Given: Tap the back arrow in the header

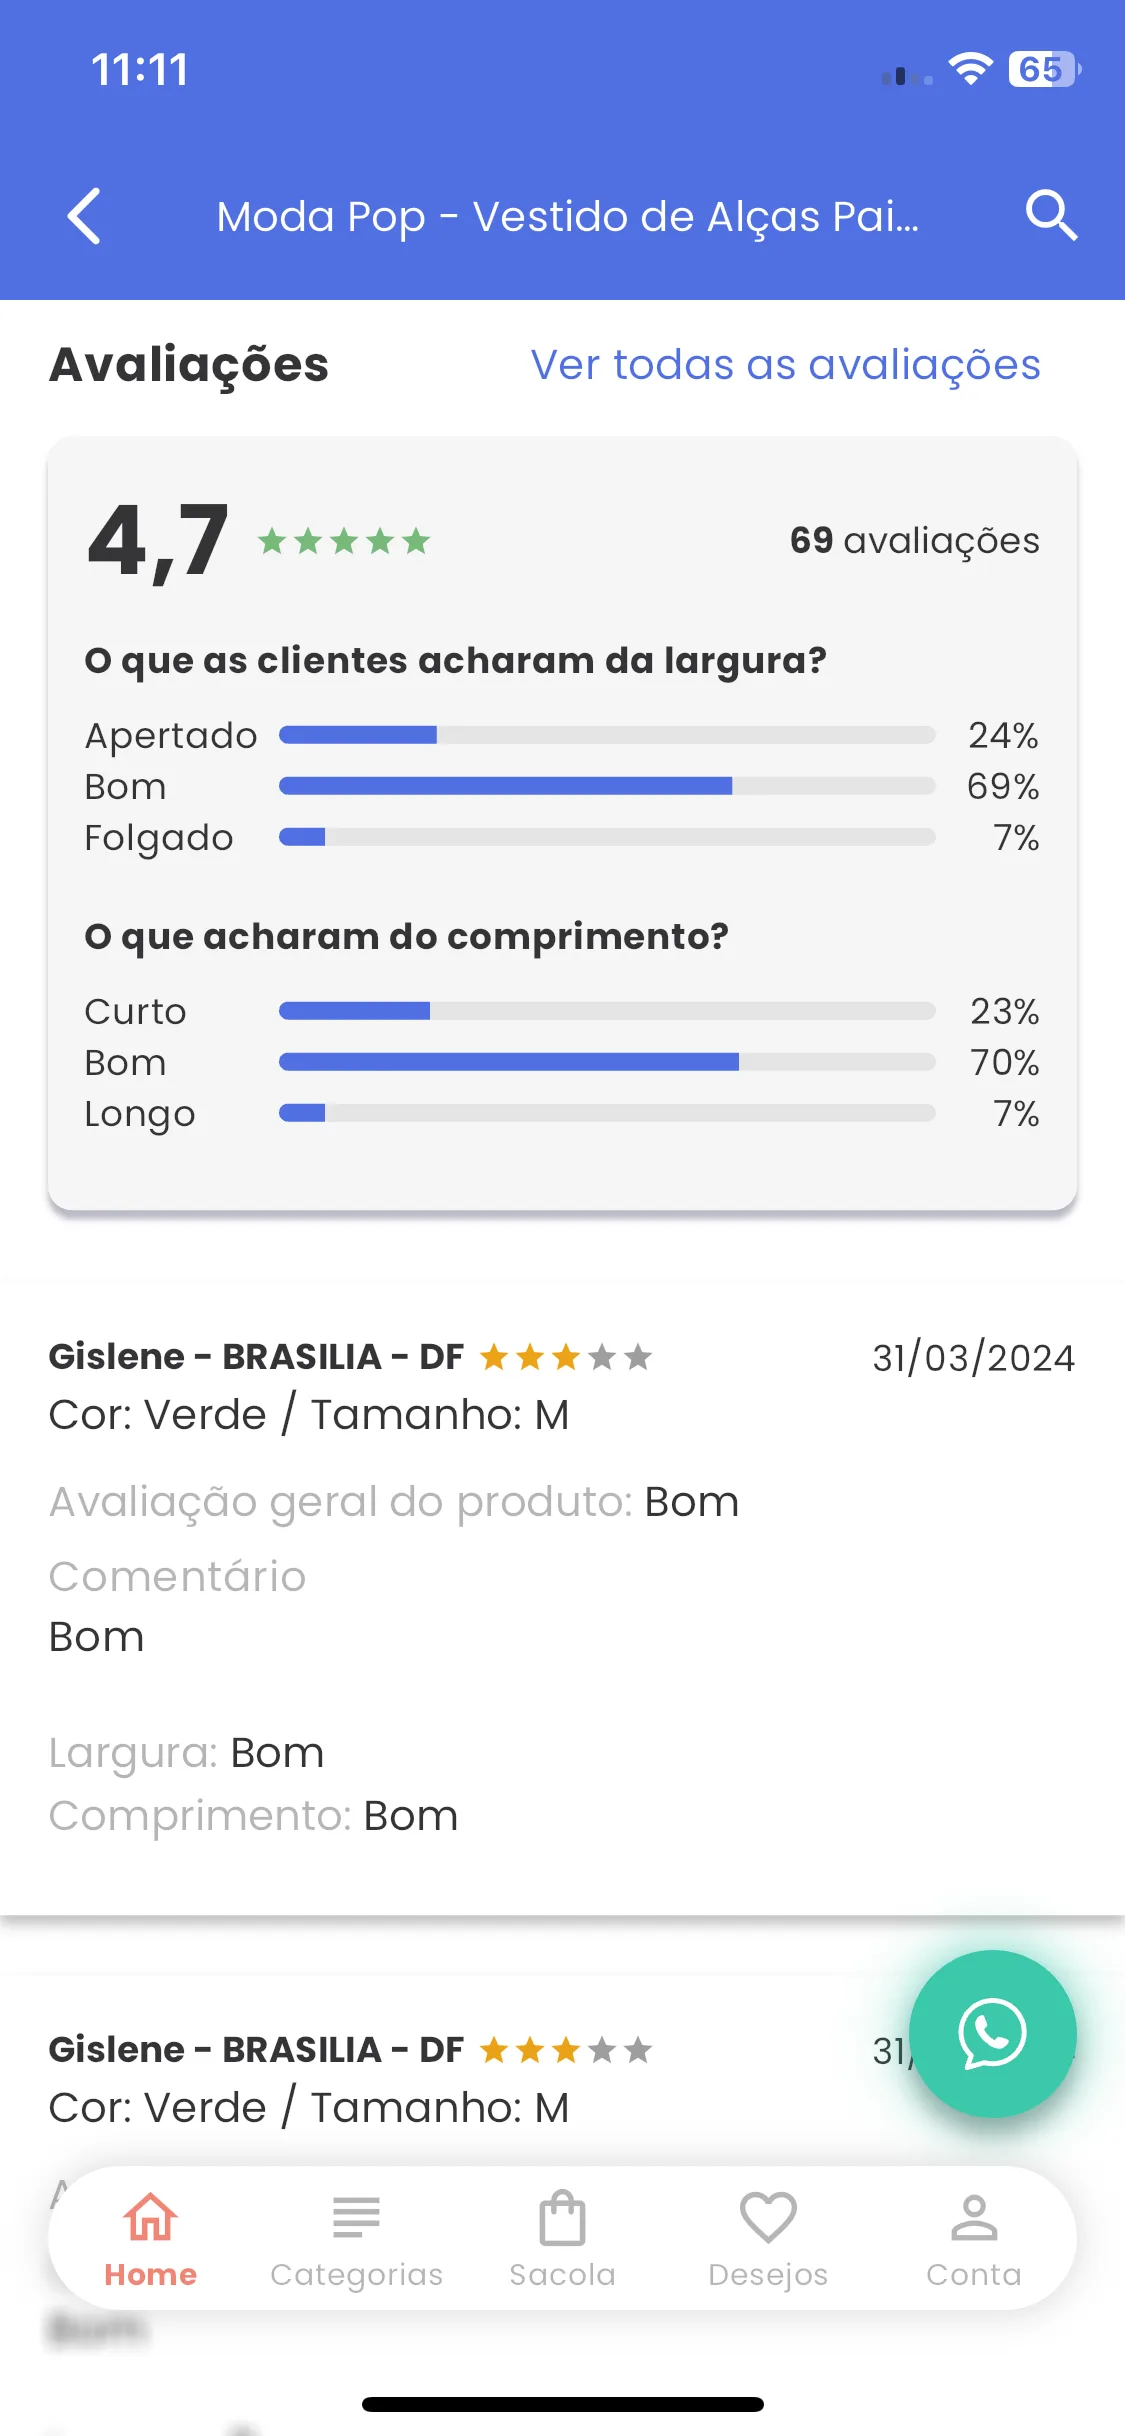Looking at the screenshot, I should [x=84, y=216].
